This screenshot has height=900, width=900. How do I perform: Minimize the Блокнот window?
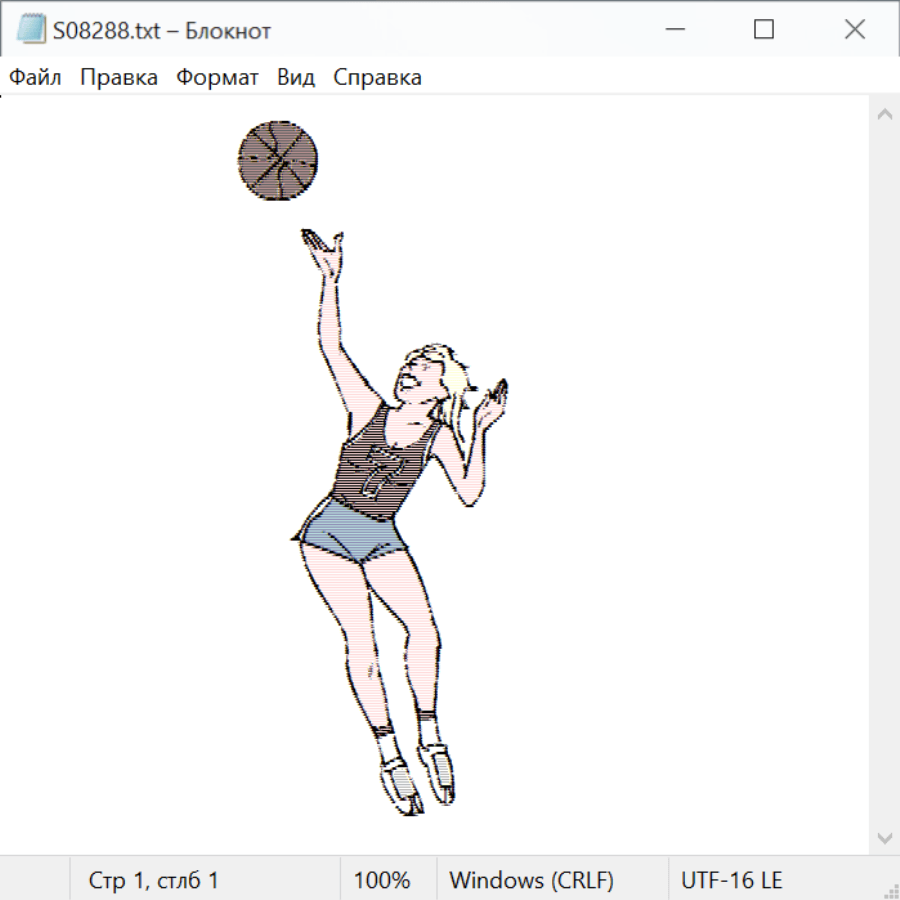click(675, 30)
